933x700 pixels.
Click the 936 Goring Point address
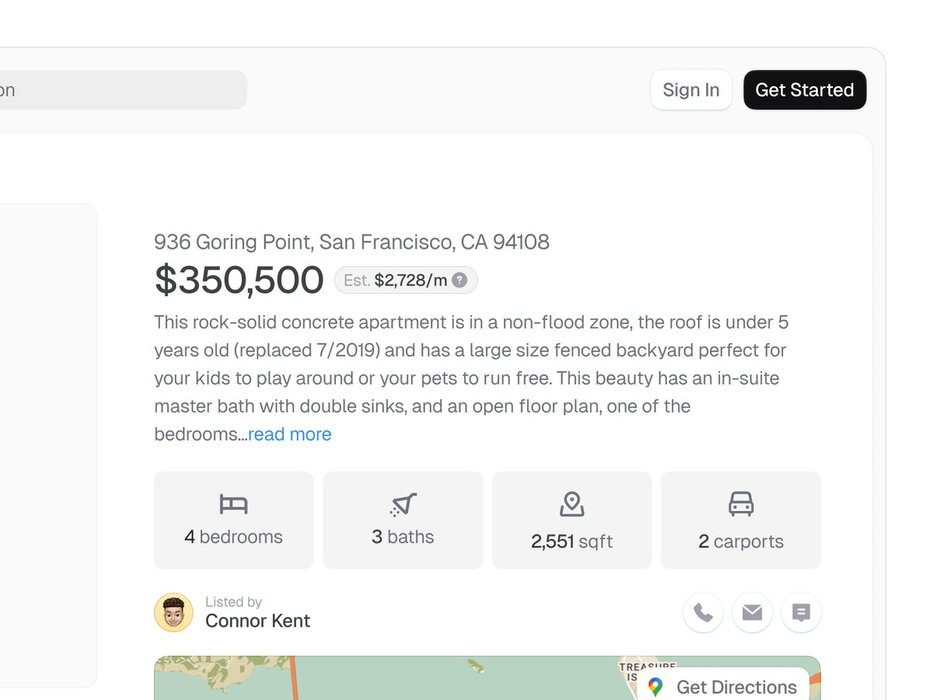click(x=351, y=242)
